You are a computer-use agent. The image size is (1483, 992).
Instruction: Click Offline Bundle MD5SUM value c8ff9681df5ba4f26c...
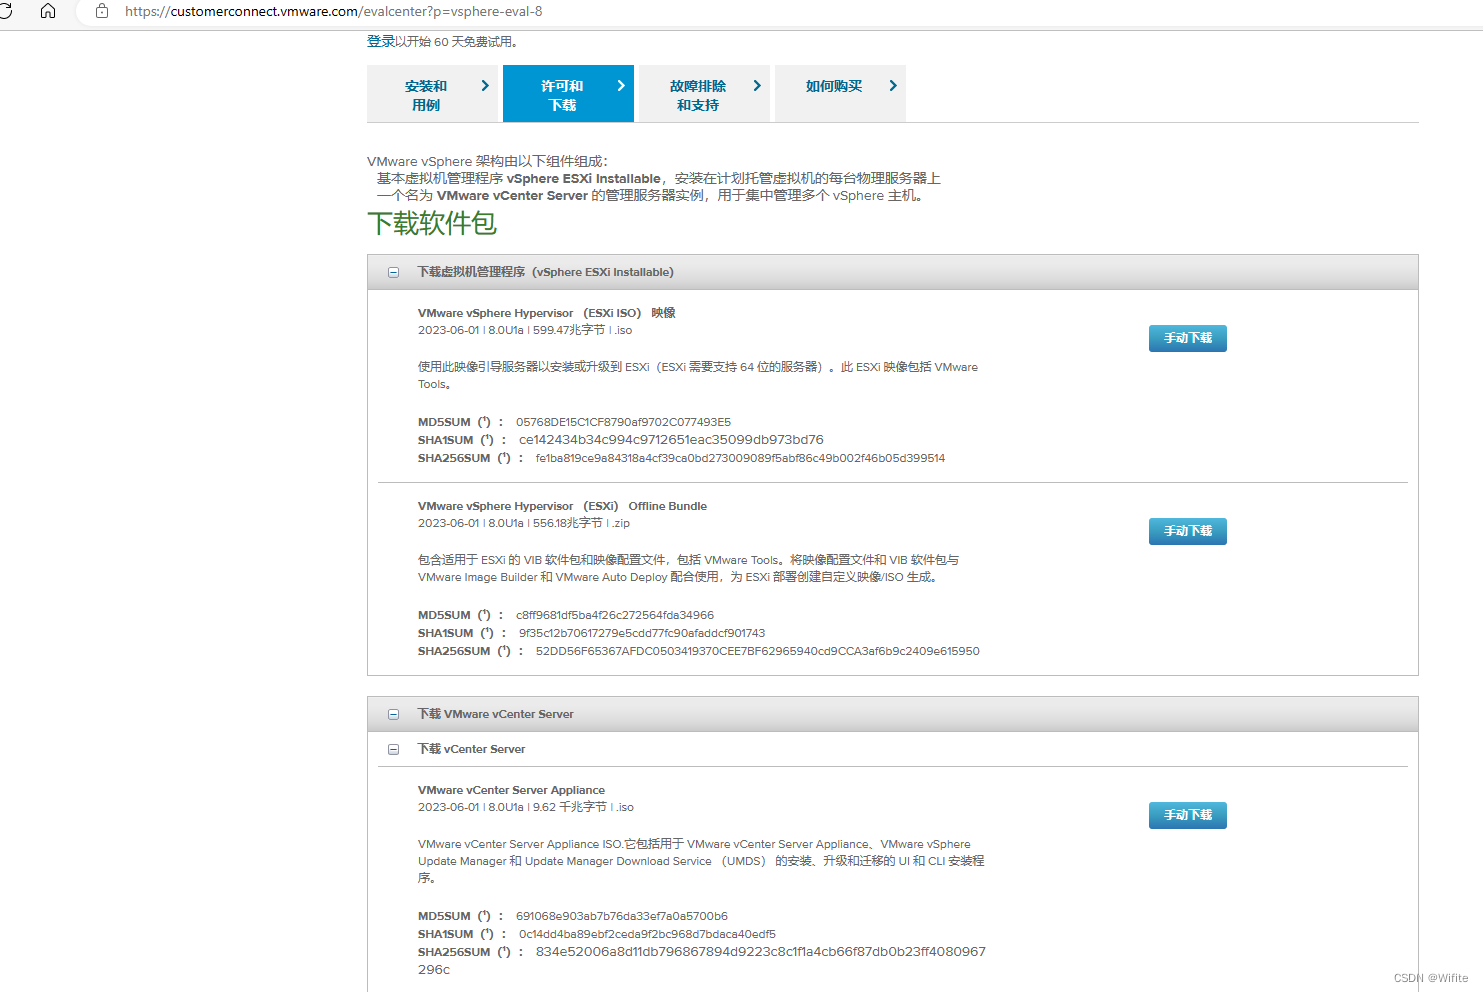(615, 615)
